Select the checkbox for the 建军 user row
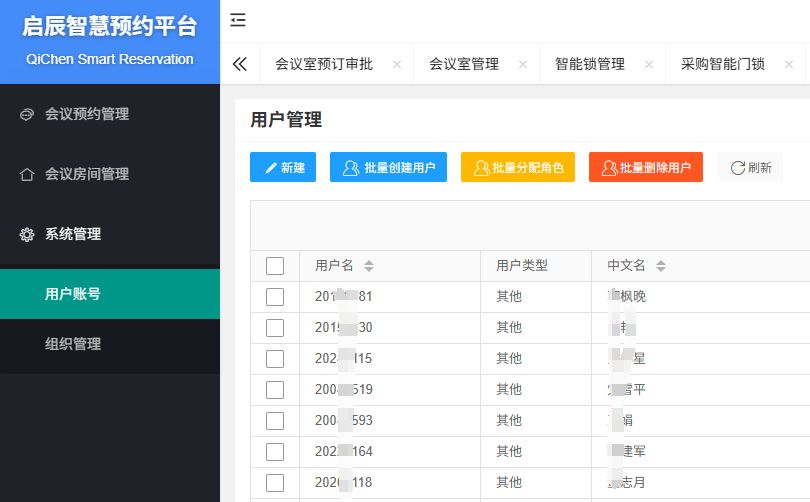Screen dimensions: 810x502 [x=275, y=452]
